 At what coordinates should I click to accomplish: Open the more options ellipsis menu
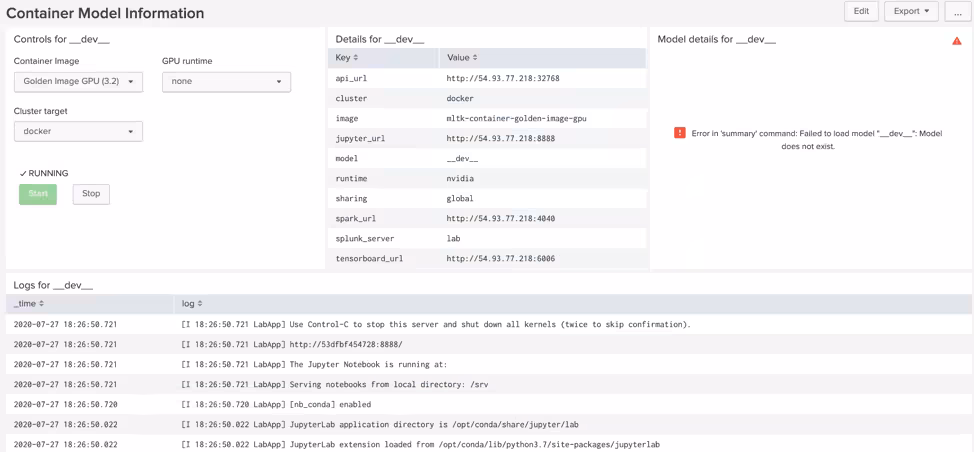[x=957, y=12]
